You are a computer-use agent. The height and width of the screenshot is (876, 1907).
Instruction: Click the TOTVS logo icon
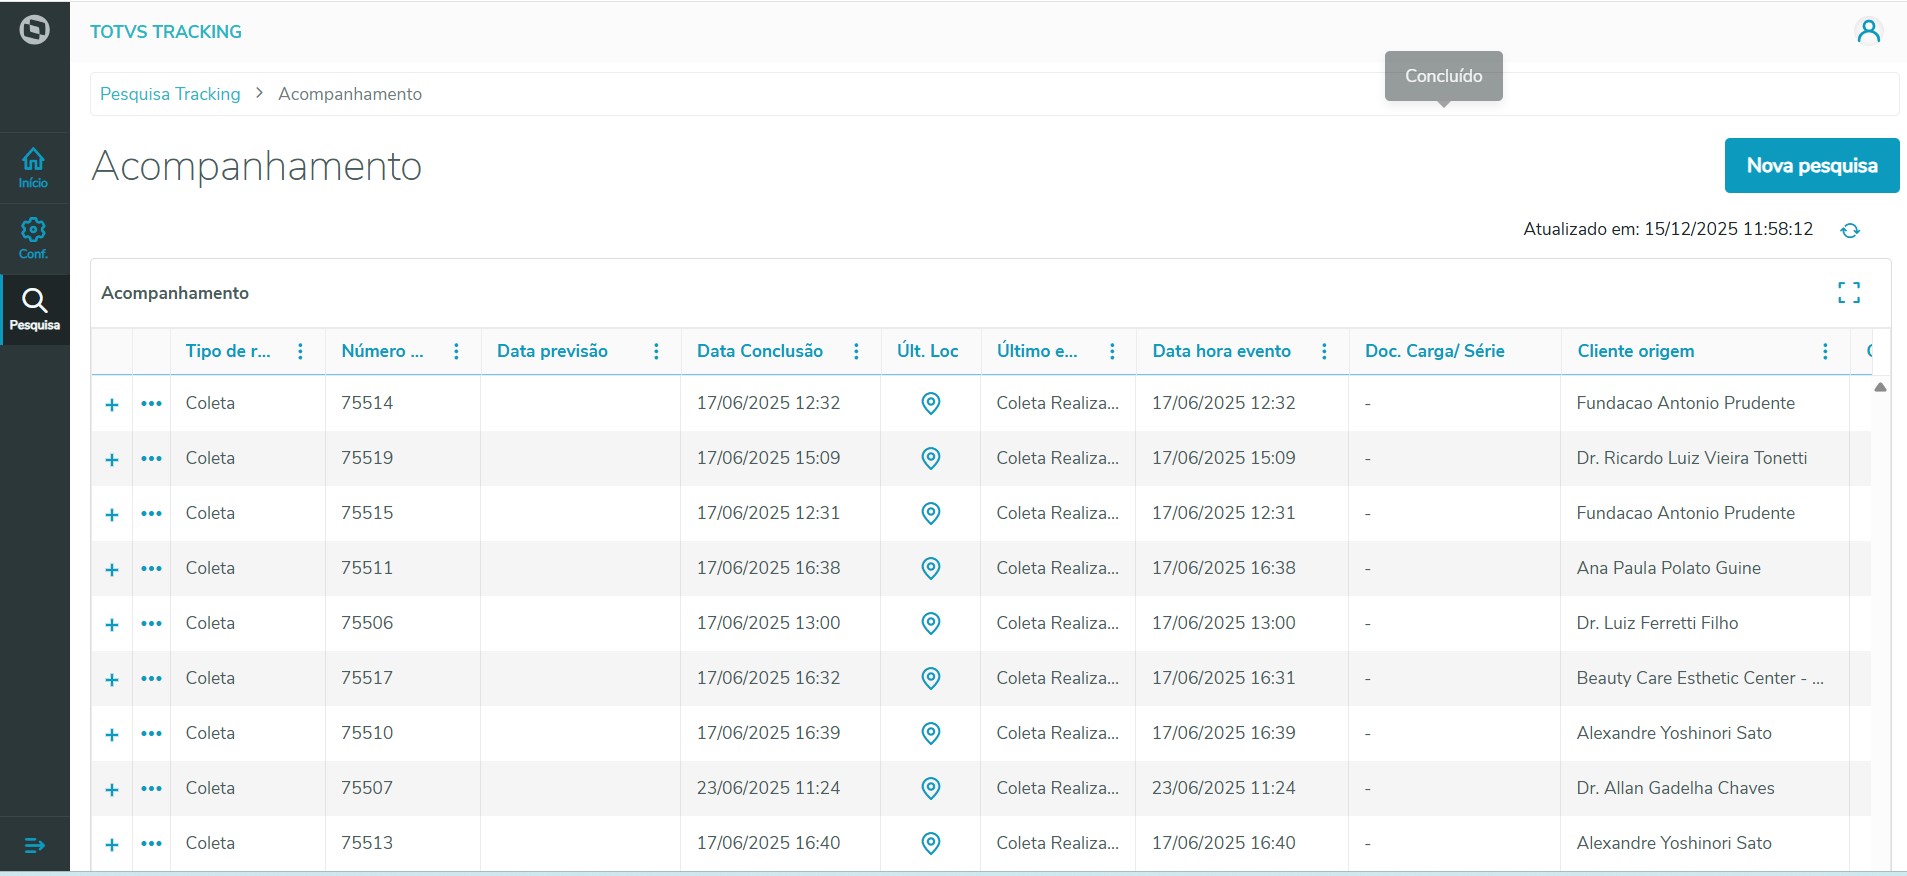[x=35, y=30]
